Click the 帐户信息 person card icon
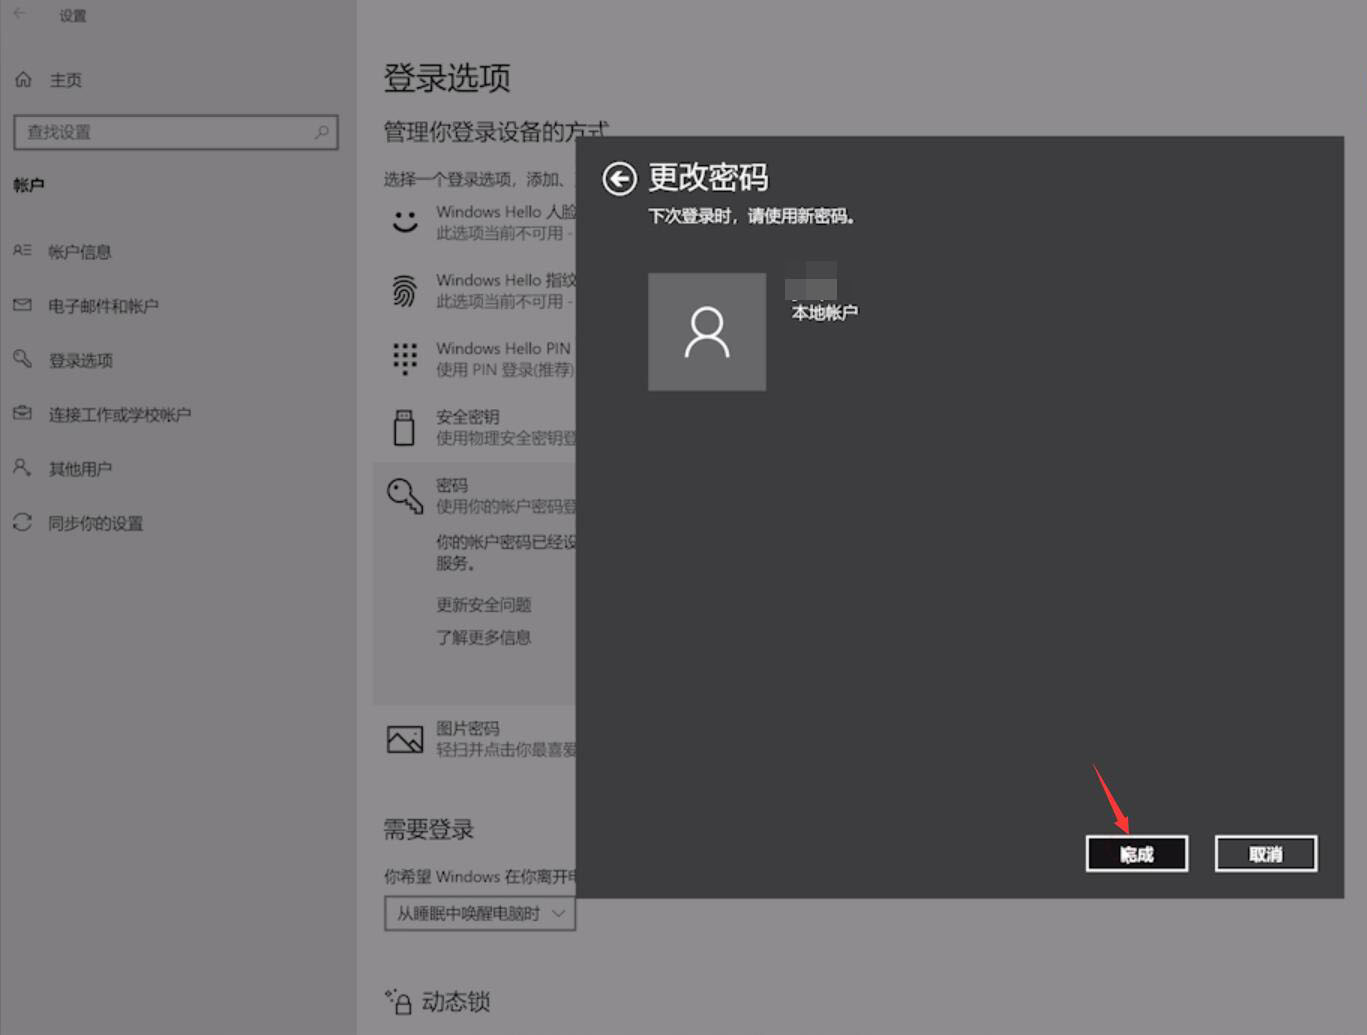Screen dimensions: 1367x1035 point(22,250)
